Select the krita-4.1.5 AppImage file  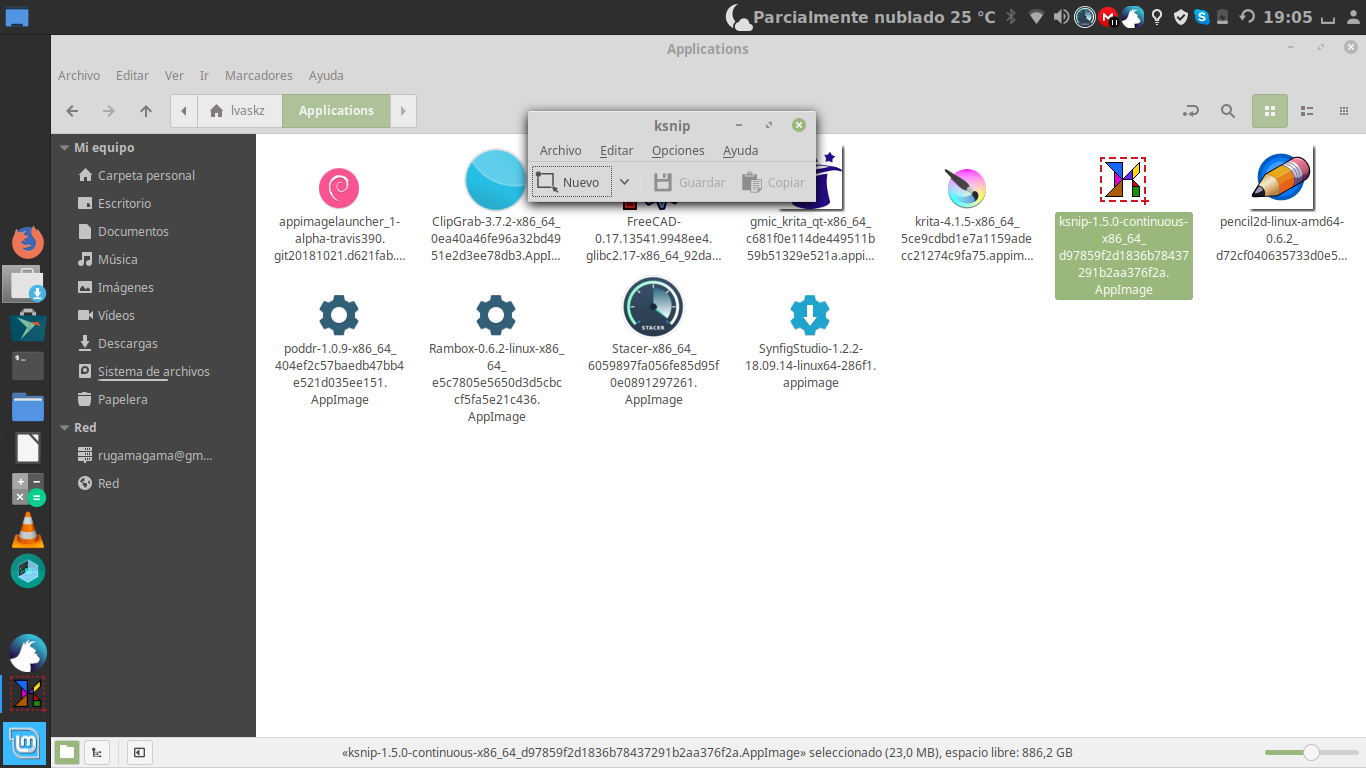(966, 187)
